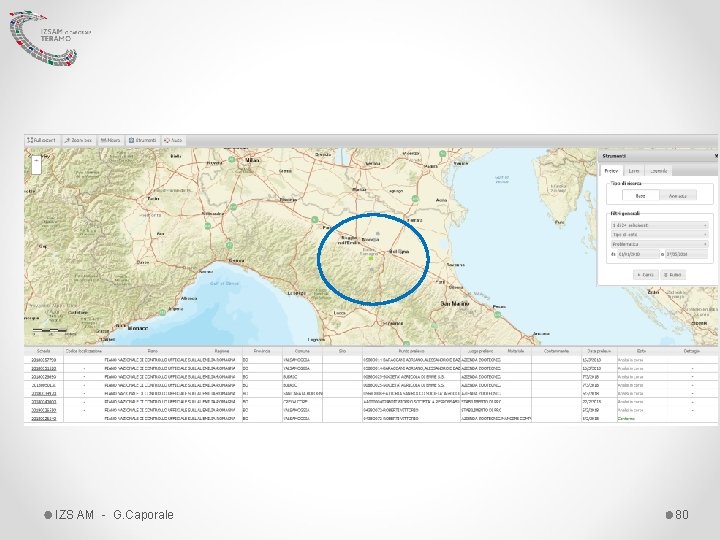Click the green square marker inside blue circle
720x540 pixels.
(x=371, y=259)
